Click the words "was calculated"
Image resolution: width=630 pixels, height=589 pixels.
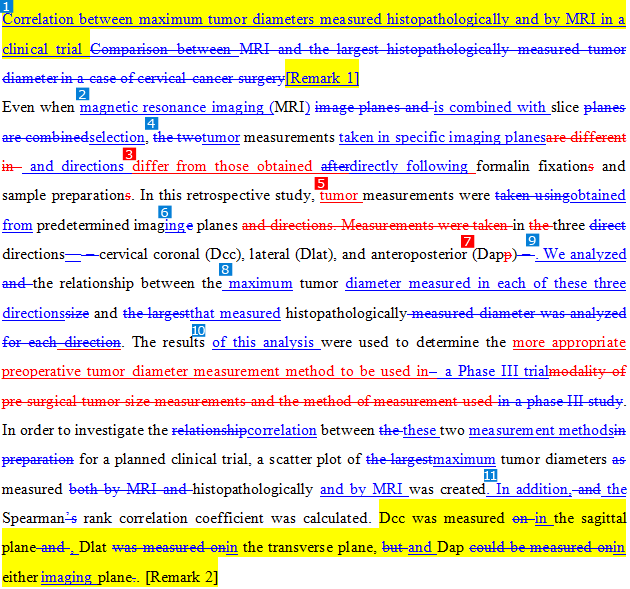pyautogui.click(x=319, y=518)
